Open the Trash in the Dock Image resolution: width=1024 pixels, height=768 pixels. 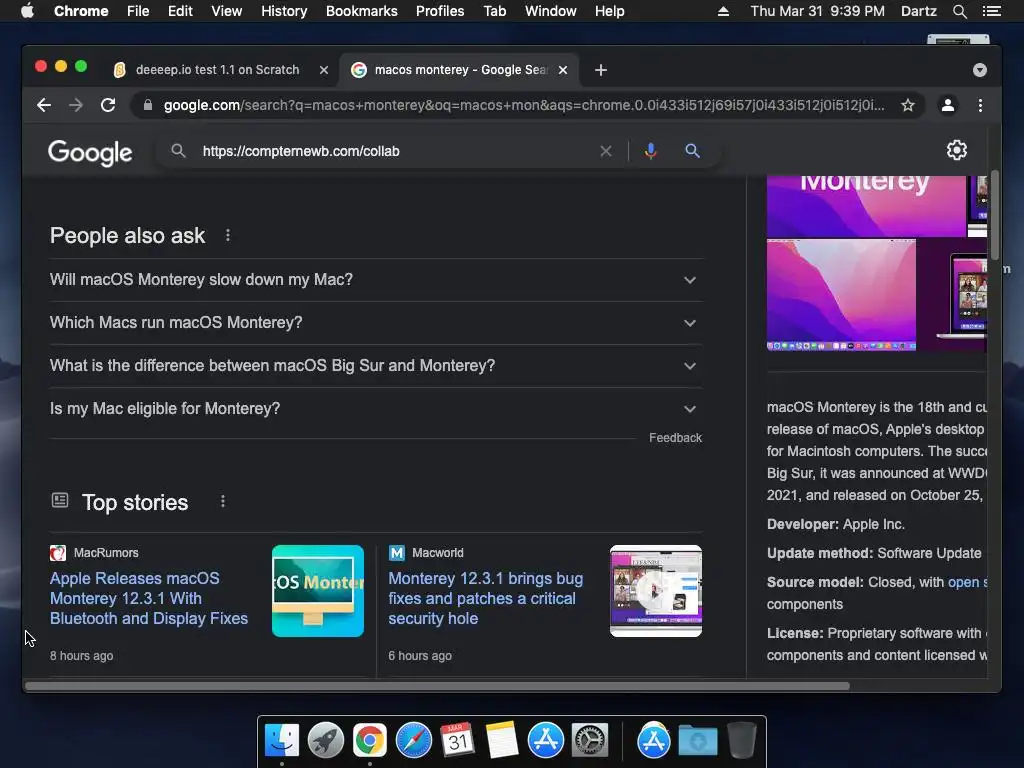[x=741, y=741]
